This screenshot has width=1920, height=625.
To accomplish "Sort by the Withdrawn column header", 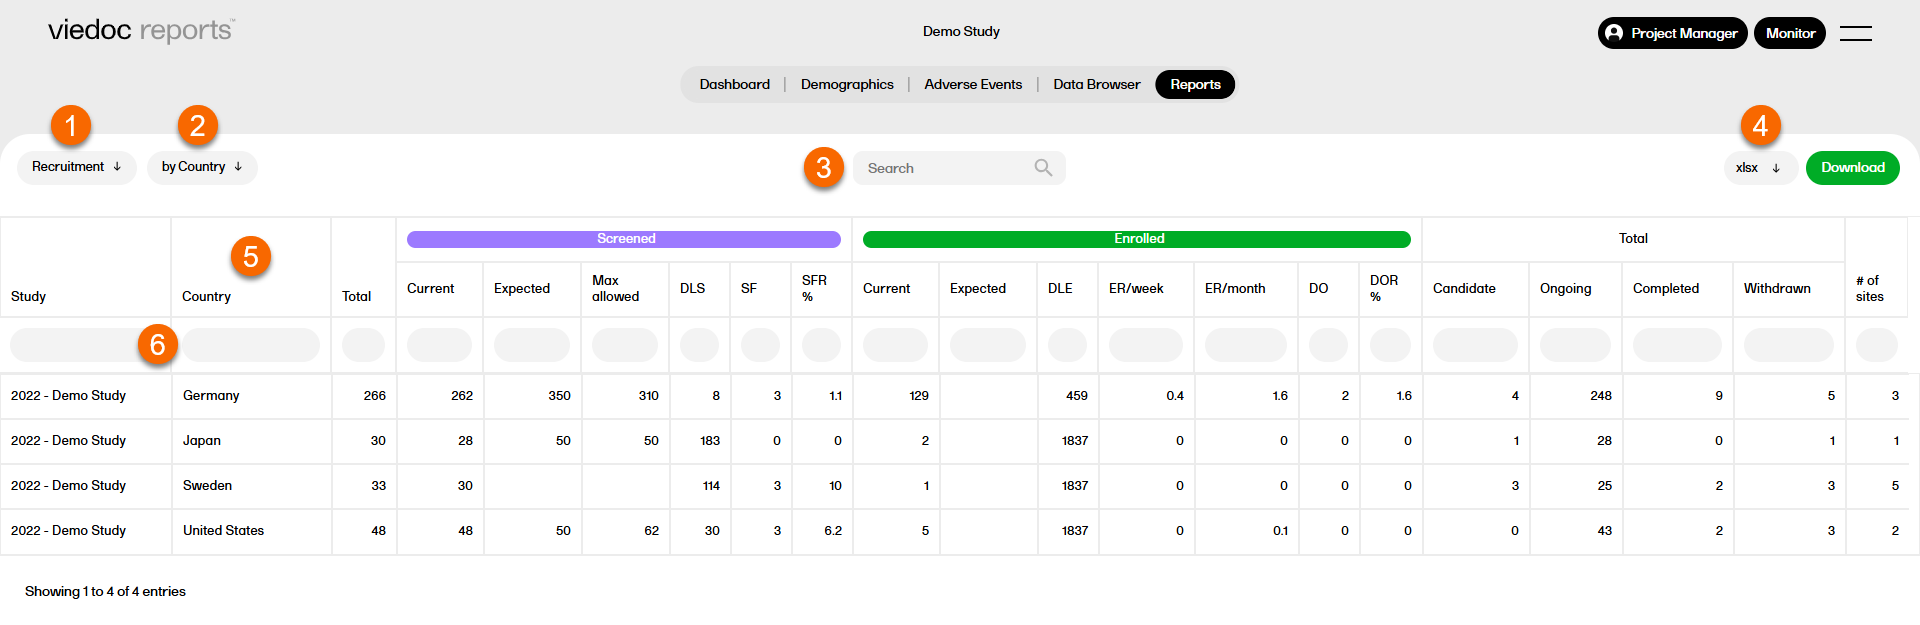I will point(1777,289).
